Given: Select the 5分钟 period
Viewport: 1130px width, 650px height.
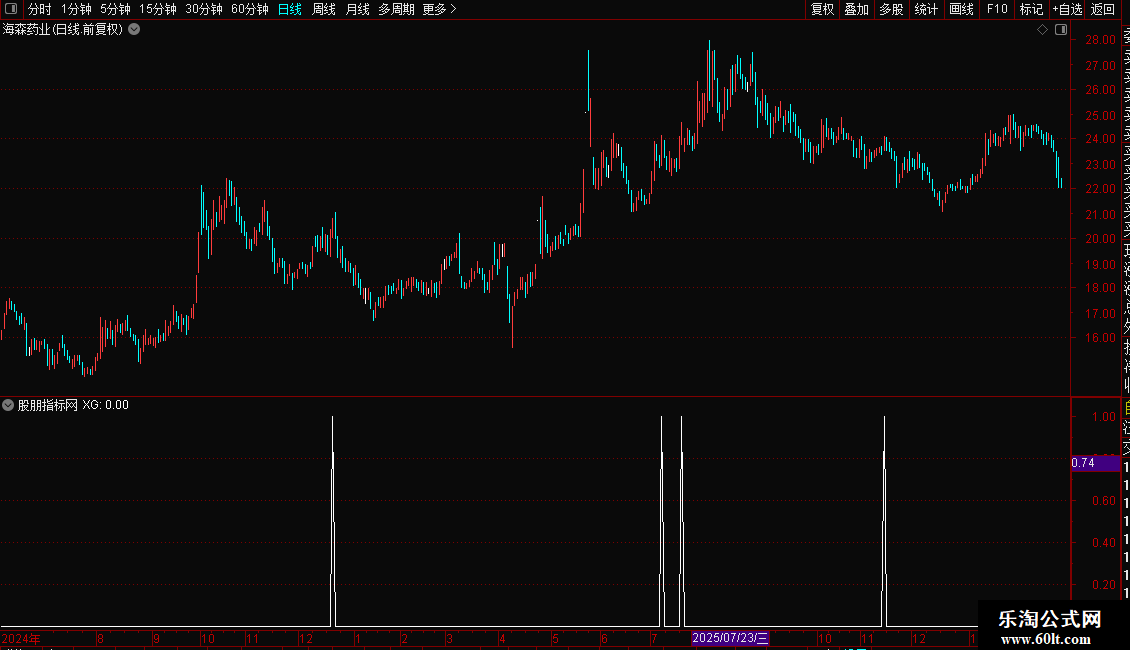Looking at the screenshot, I should click(115, 9).
